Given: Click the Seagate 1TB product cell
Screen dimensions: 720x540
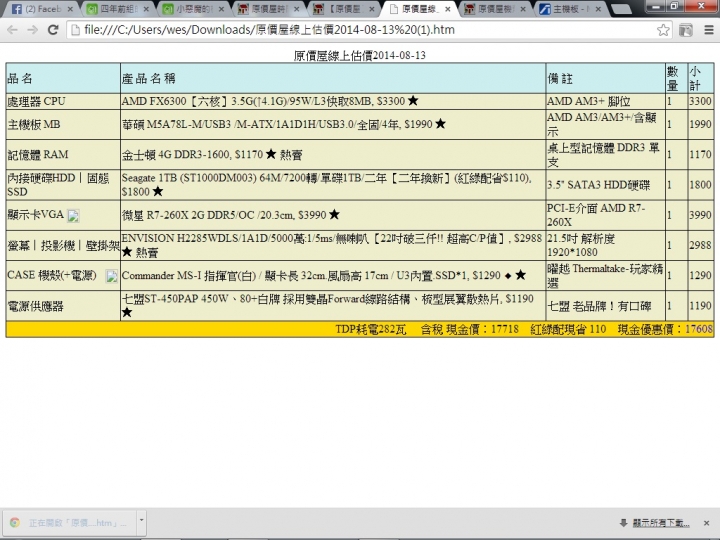Looking at the screenshot, I should point(333,185).
